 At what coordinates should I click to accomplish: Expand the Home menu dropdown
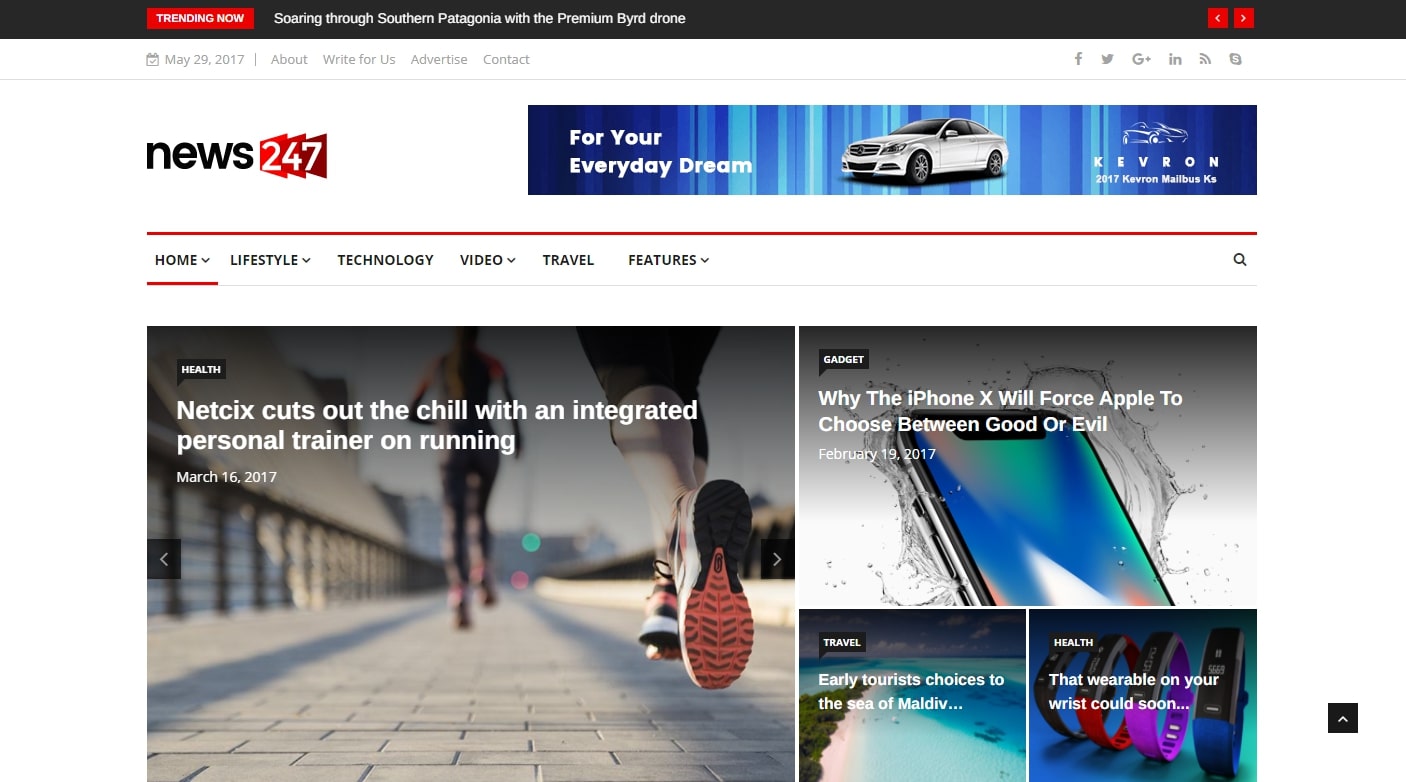[x=182, y=260]
